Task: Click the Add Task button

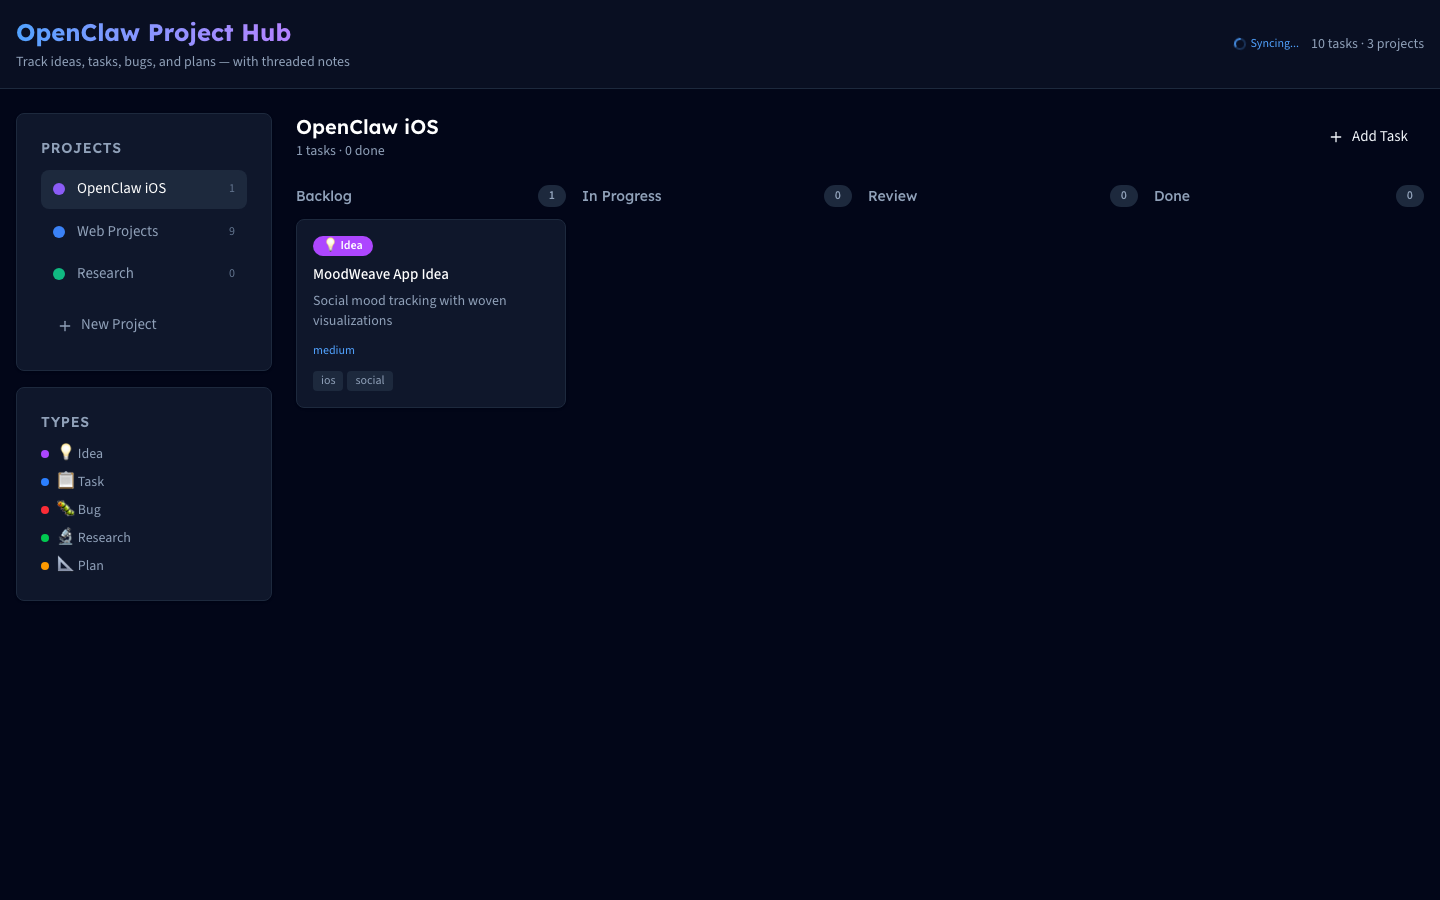Action: (x=1368, y=136)
